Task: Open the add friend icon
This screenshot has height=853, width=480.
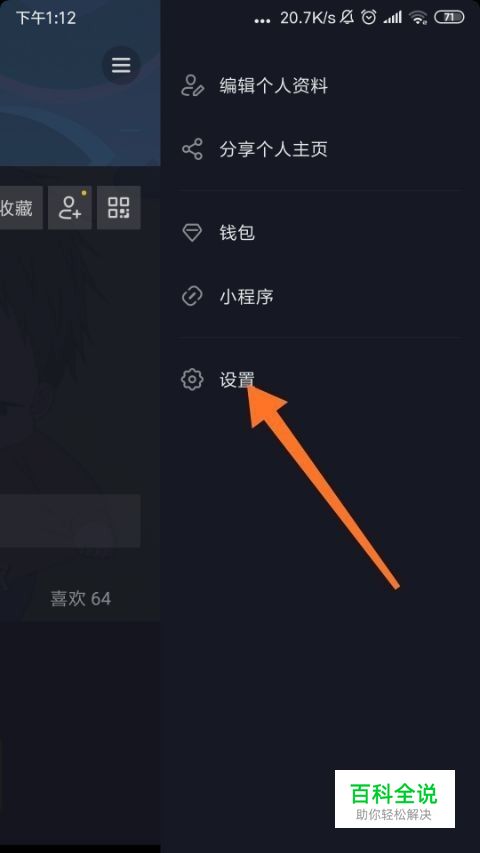Action: coord(70,207)
